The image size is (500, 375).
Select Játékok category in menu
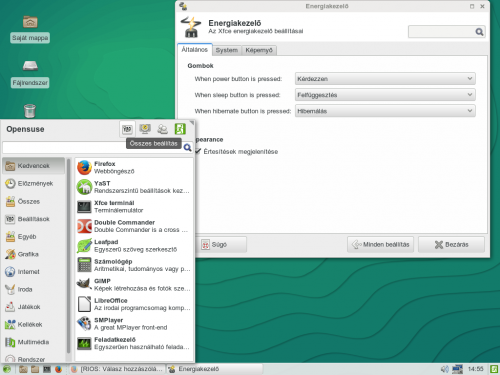pos(34,307)
